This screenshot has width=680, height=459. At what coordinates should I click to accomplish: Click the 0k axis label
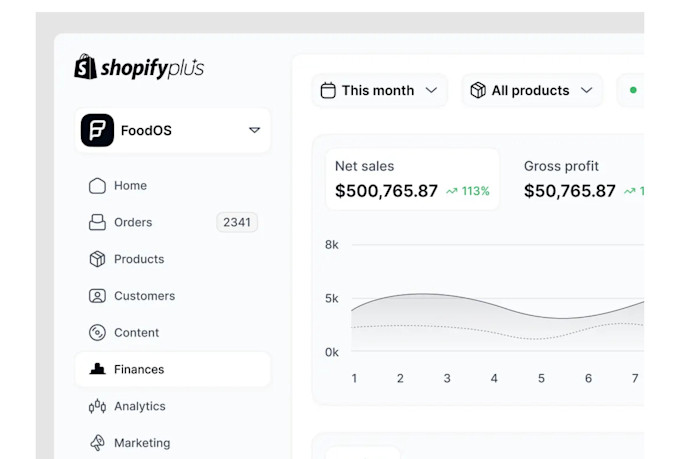tap(332, 352)
